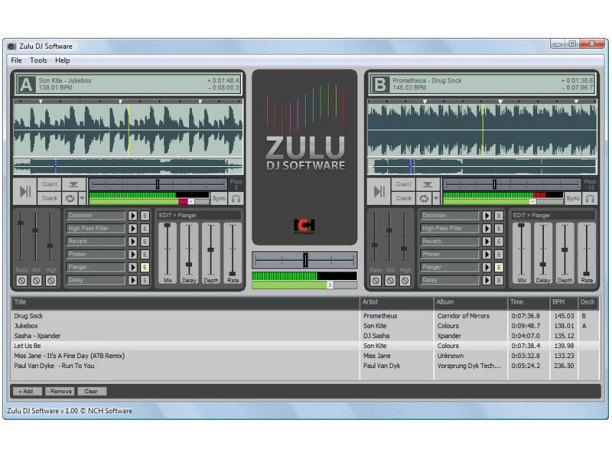Activate Deck B Flanger effect play arrow
The image size is (612, 459).
pos(487,267)
